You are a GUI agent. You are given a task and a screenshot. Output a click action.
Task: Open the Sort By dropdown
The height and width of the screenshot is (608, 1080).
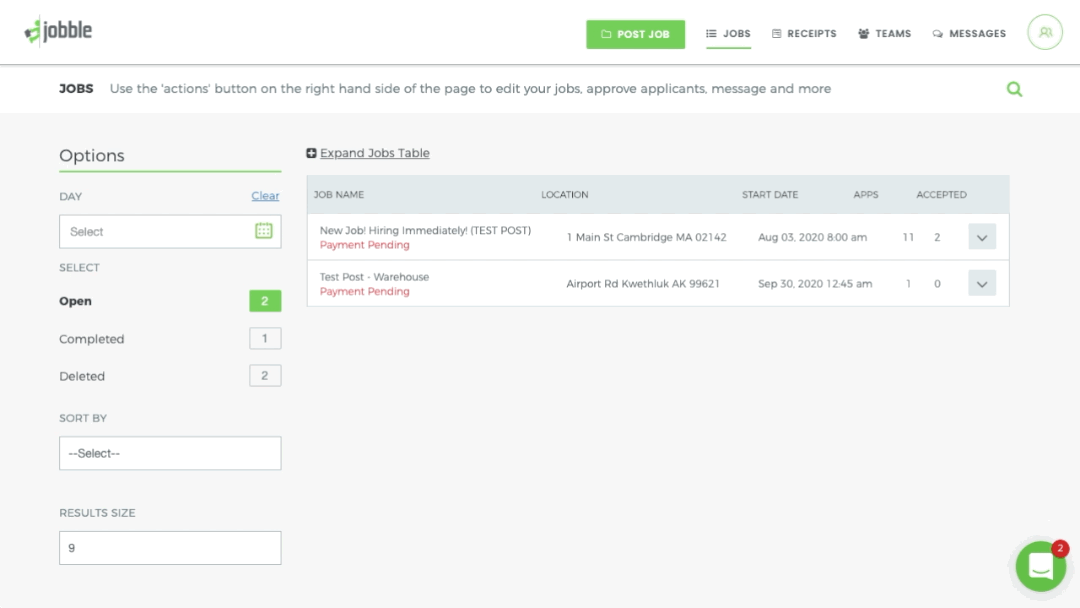coord(170,453)
